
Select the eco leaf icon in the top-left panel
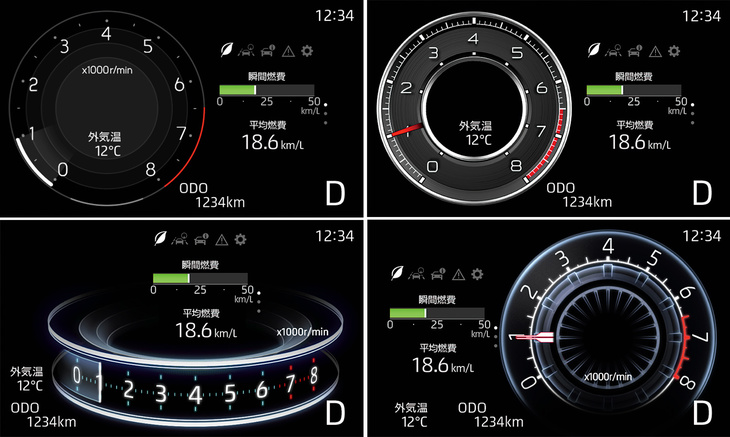point(229,49)
